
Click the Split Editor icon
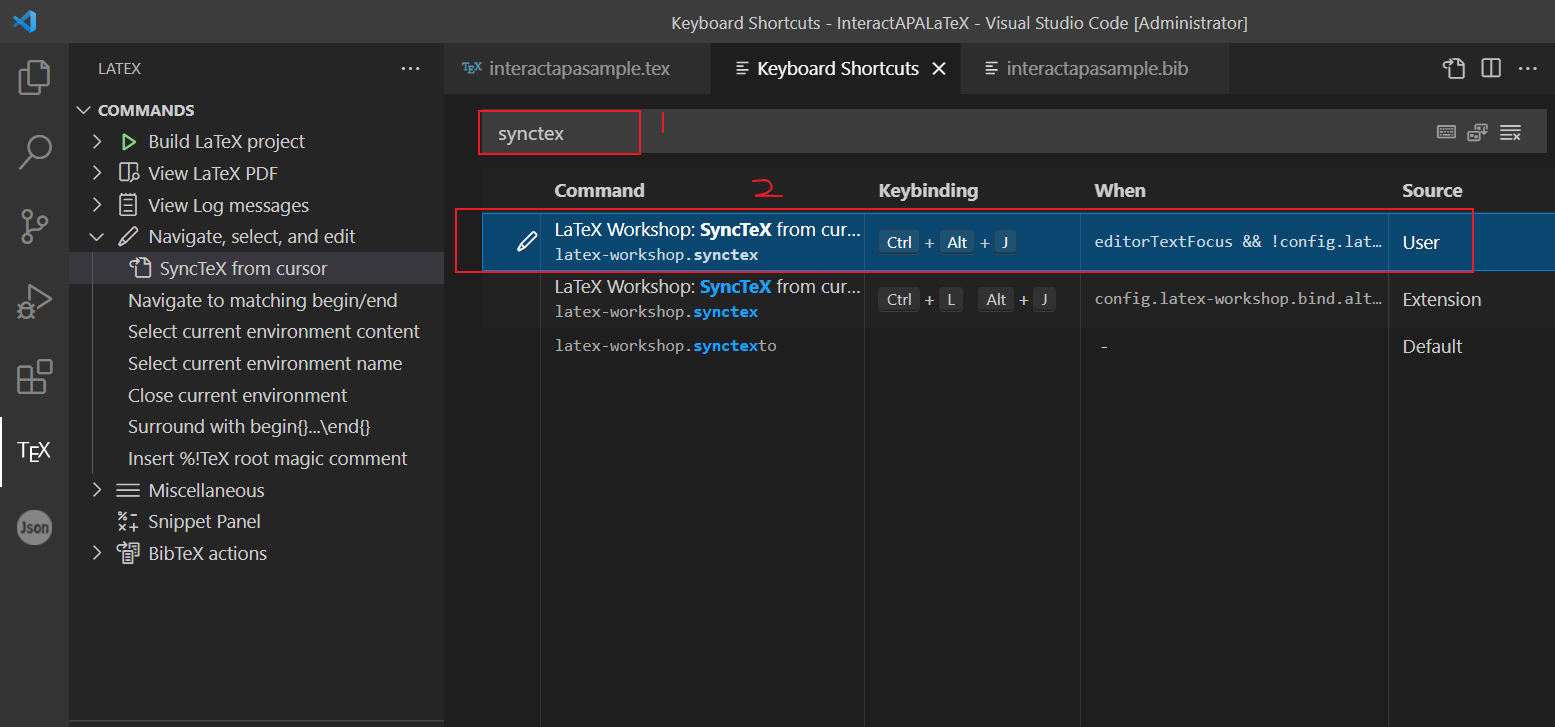[1491, 68]
